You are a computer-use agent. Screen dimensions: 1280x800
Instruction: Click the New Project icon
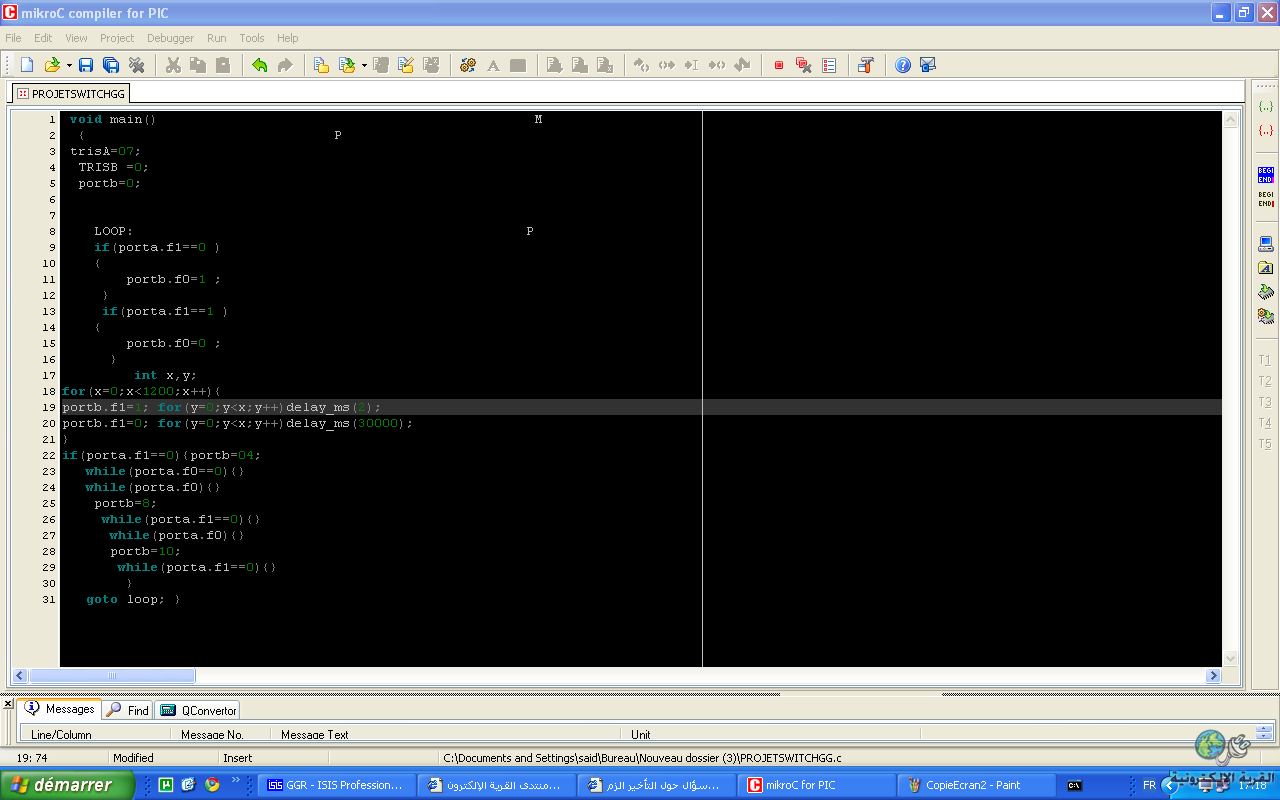pos(321,65)
